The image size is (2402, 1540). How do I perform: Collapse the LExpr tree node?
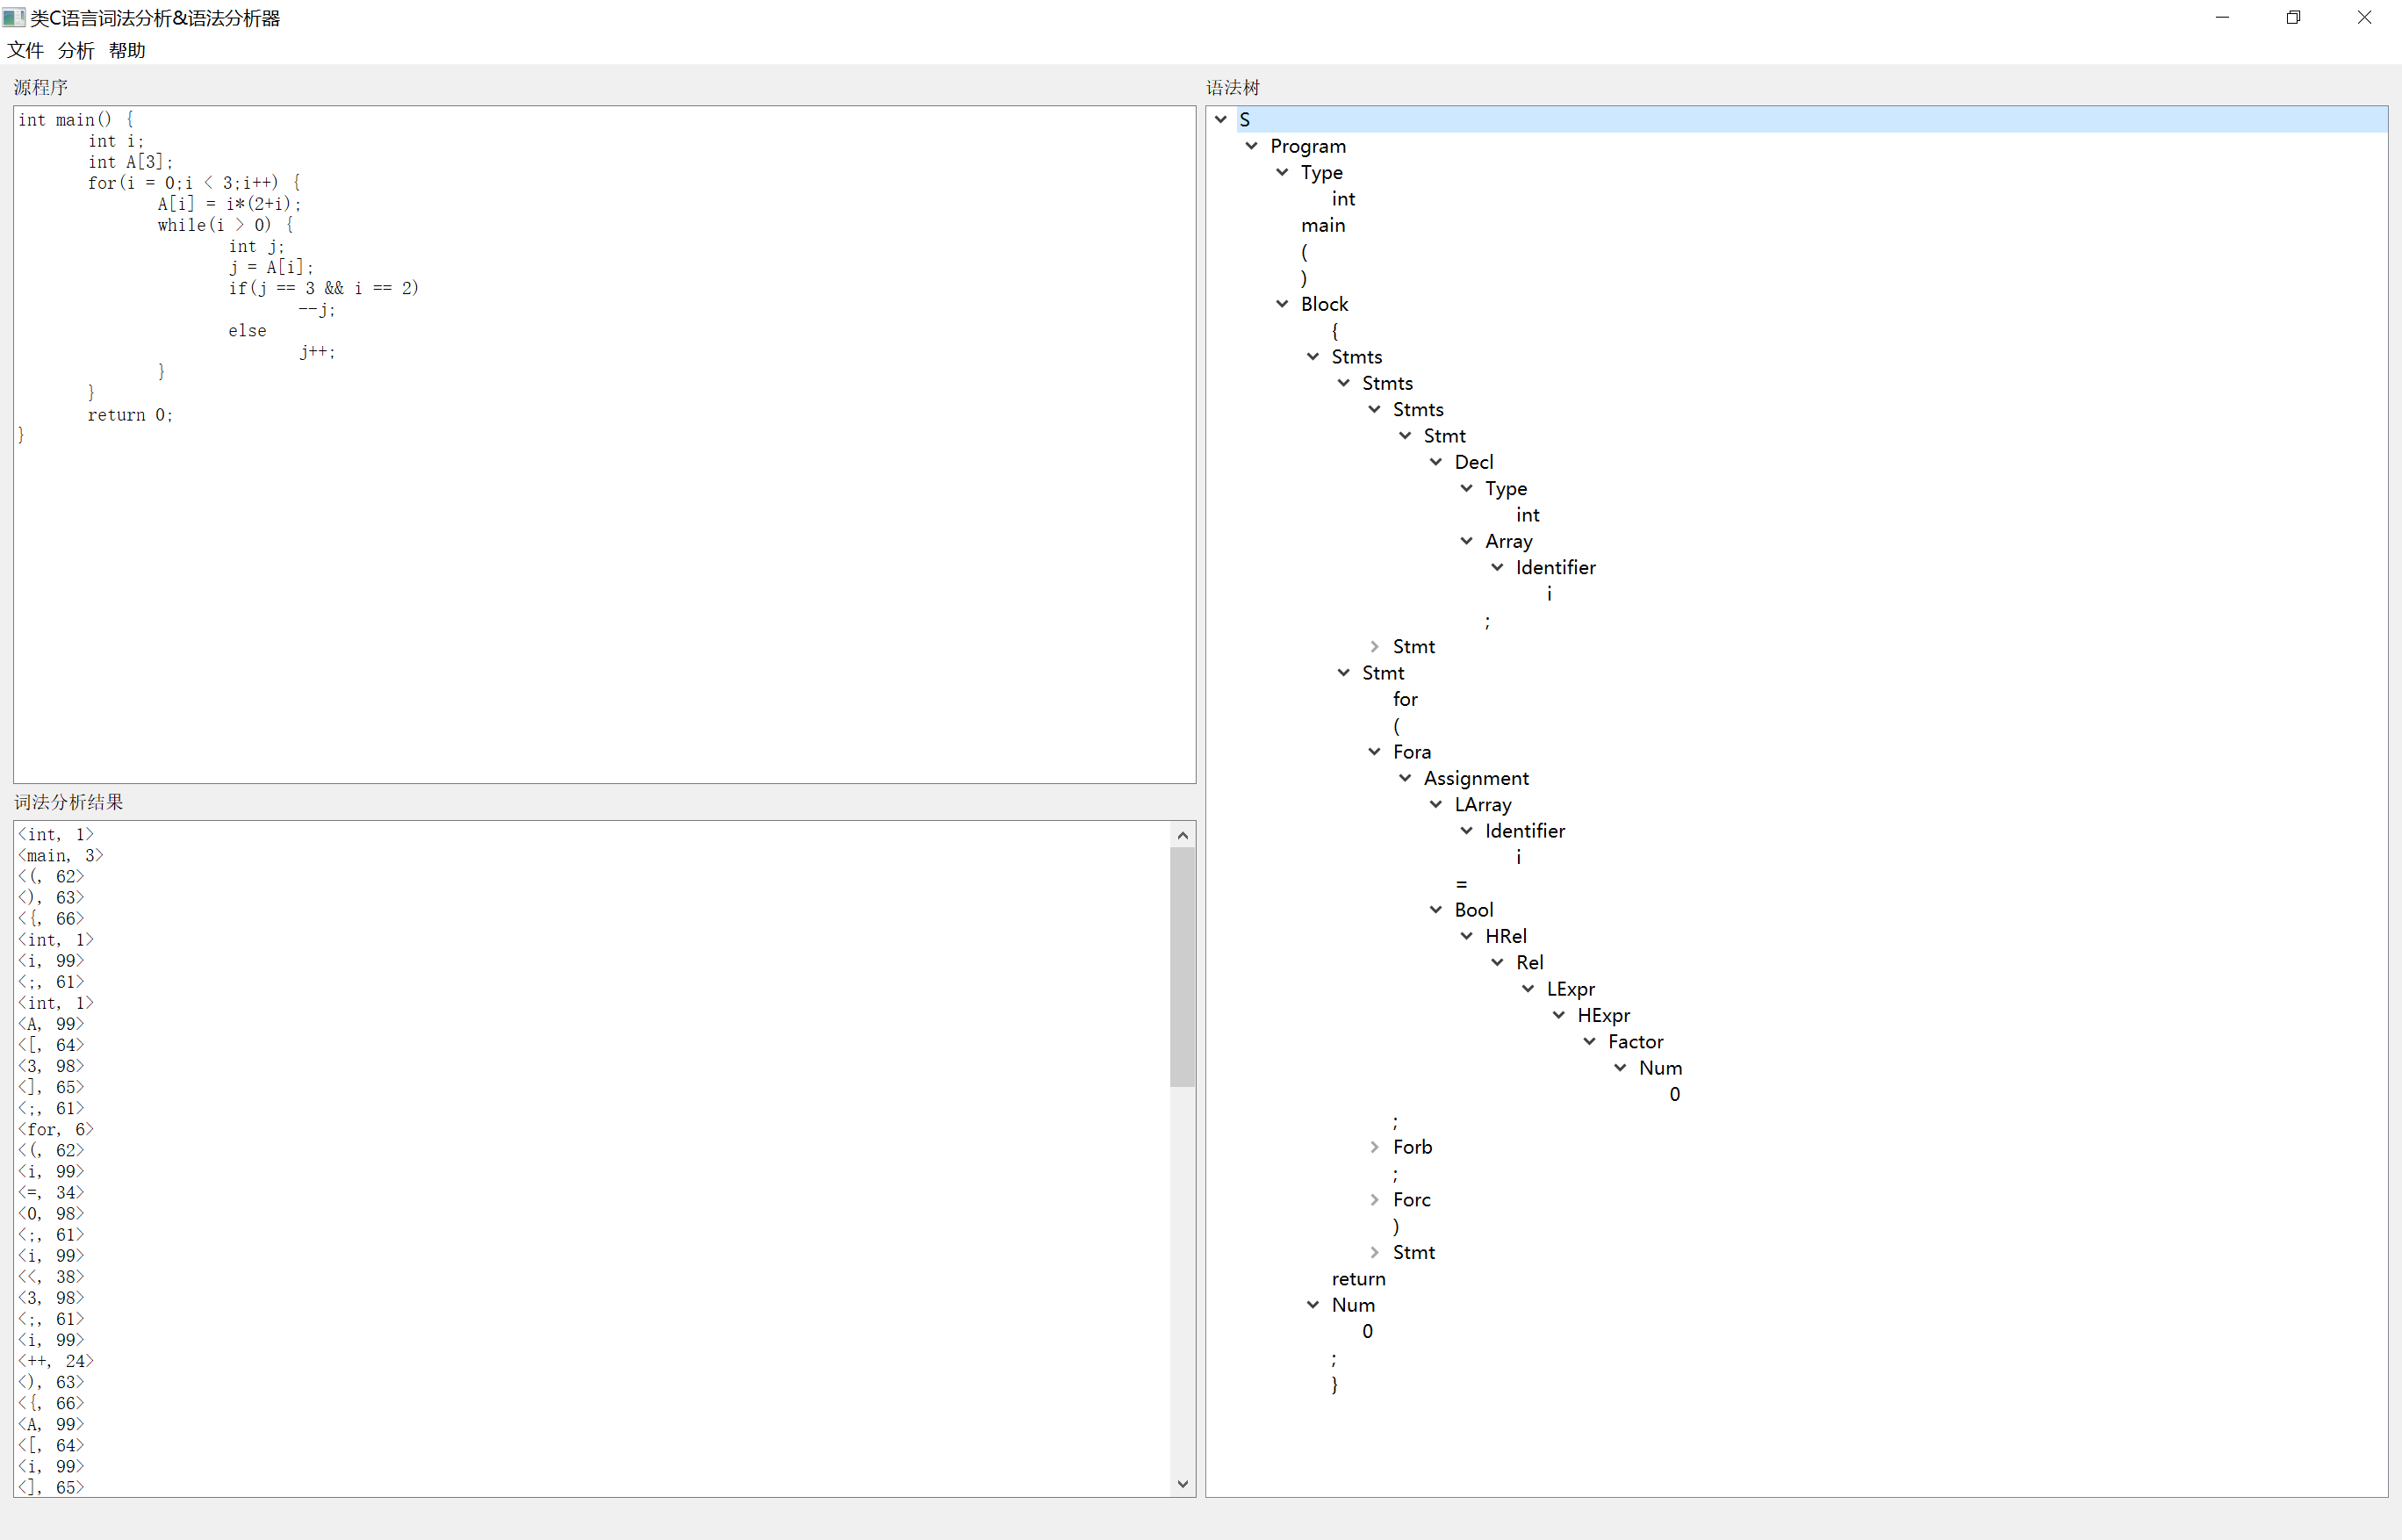1529,989
